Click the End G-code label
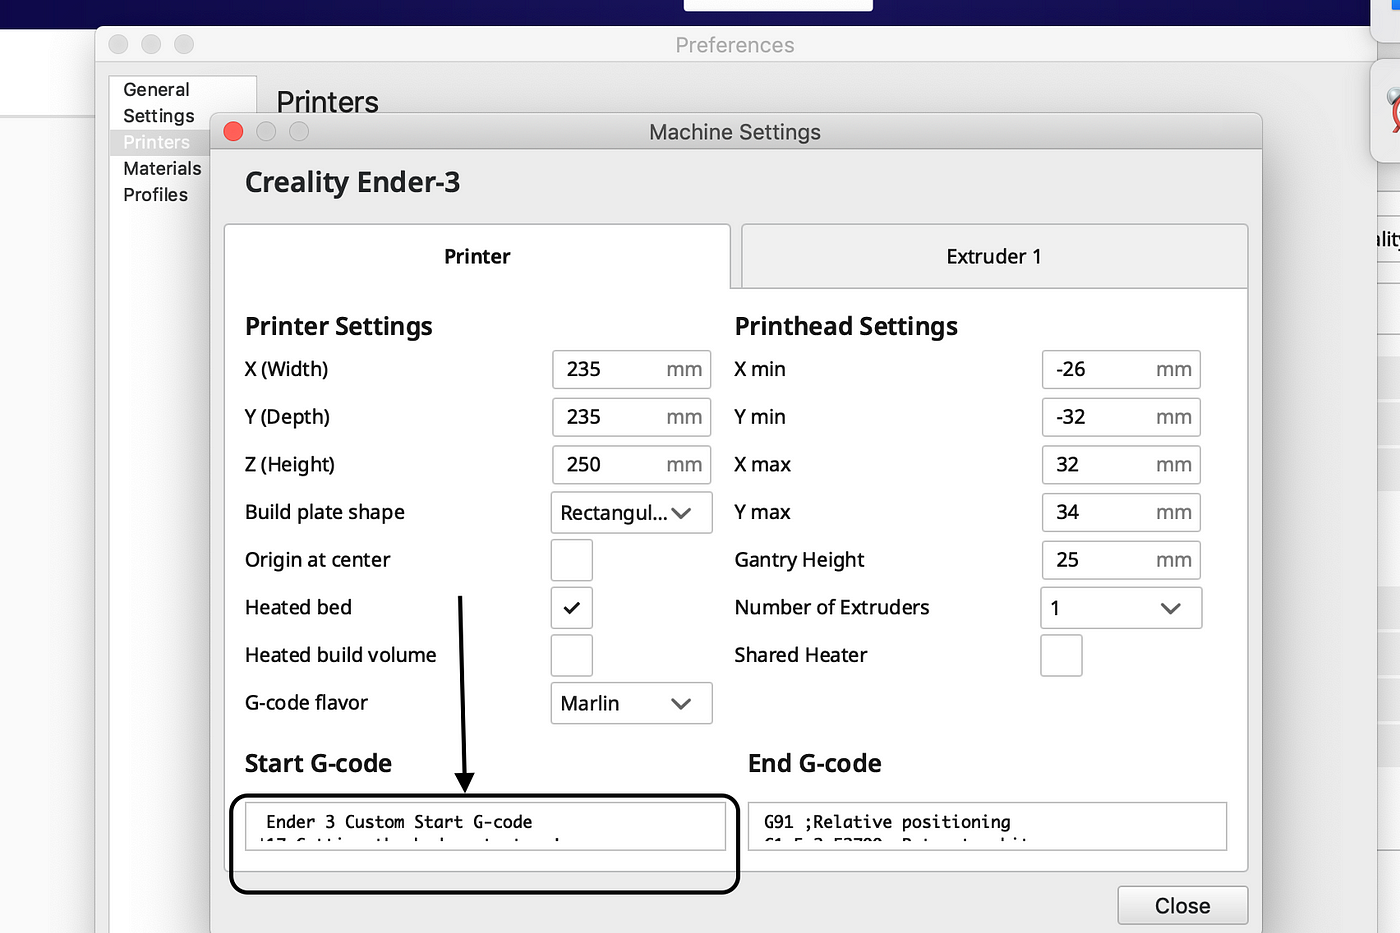Screen dimensions: 1400x933 [x=815, y=764]
